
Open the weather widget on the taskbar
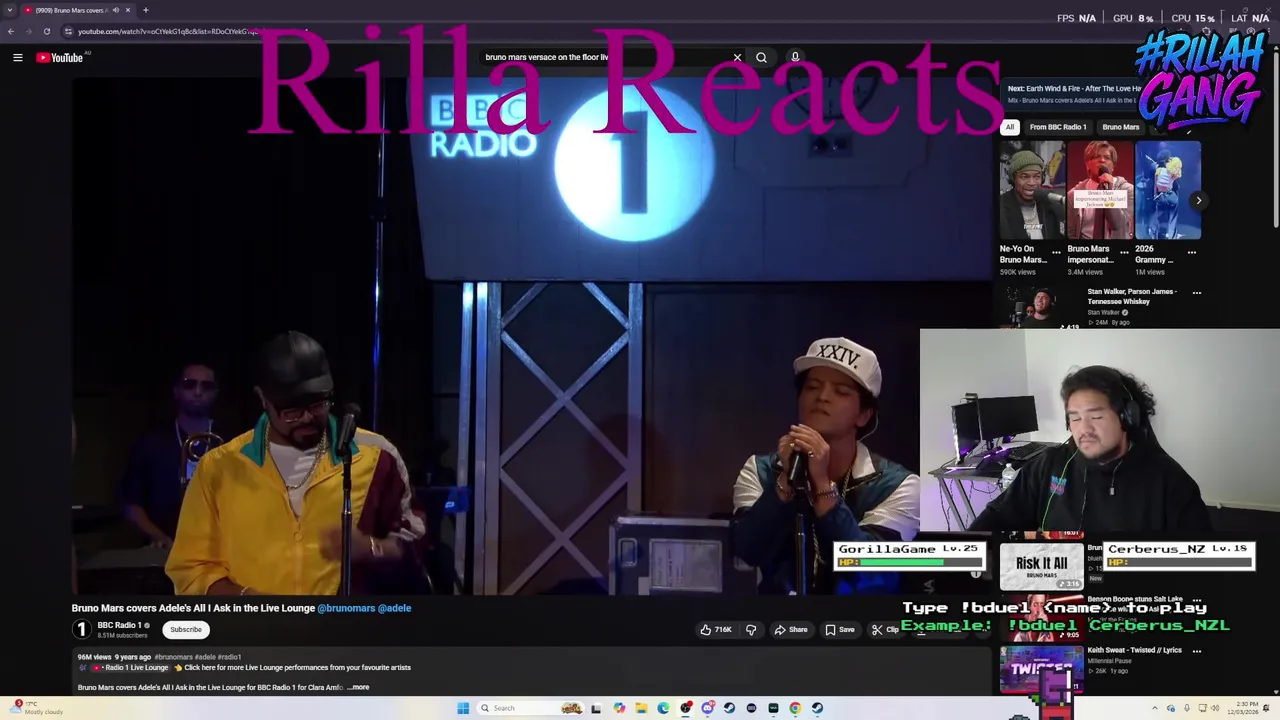coord(35,708)
